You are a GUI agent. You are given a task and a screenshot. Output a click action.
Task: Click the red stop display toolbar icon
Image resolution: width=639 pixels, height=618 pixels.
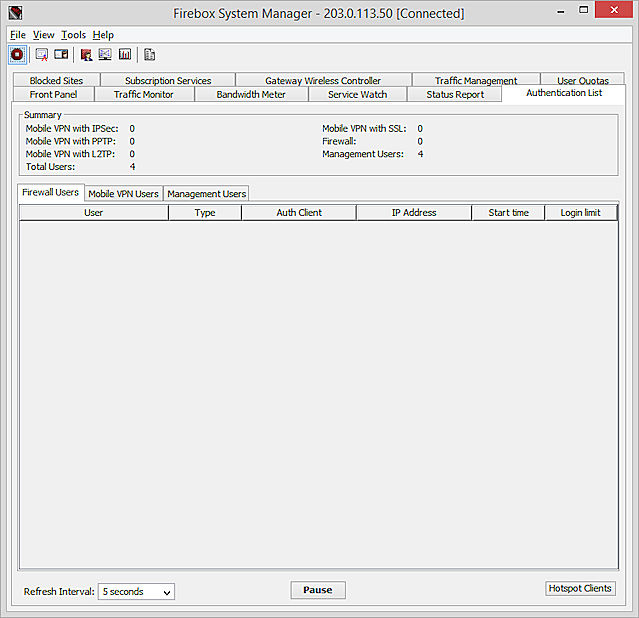pos(17,54)
